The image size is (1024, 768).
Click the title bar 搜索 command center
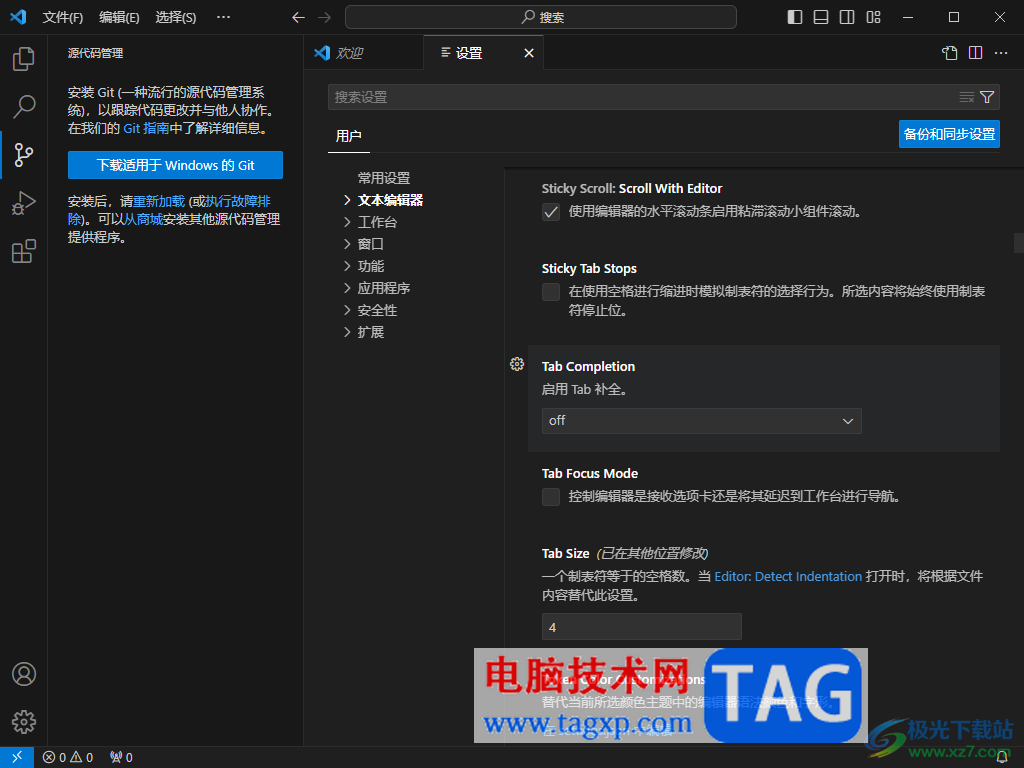[x=541, y=18]
